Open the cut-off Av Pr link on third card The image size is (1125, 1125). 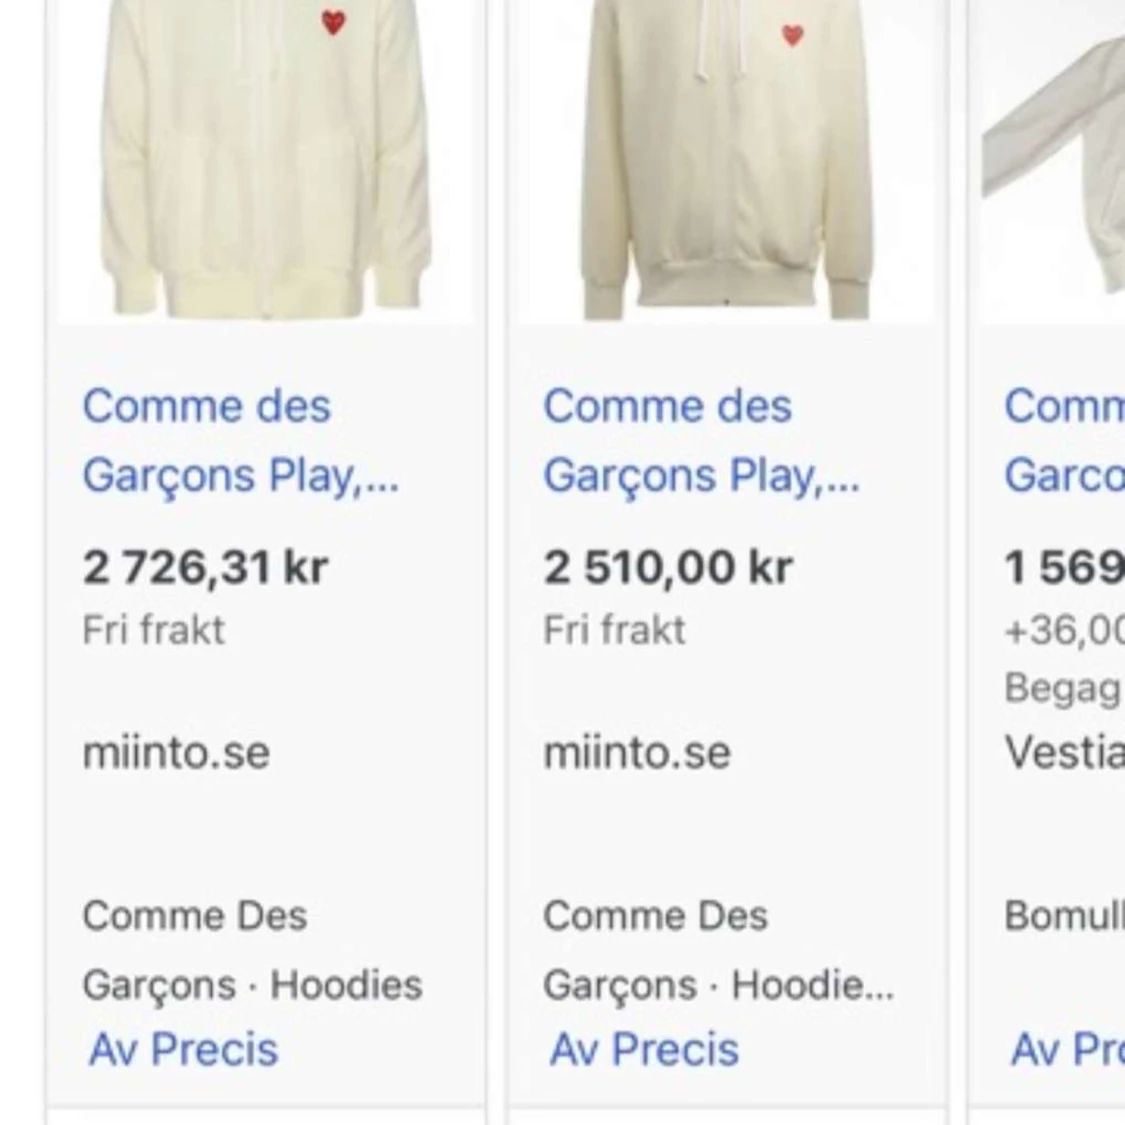click(1066, 1049)
